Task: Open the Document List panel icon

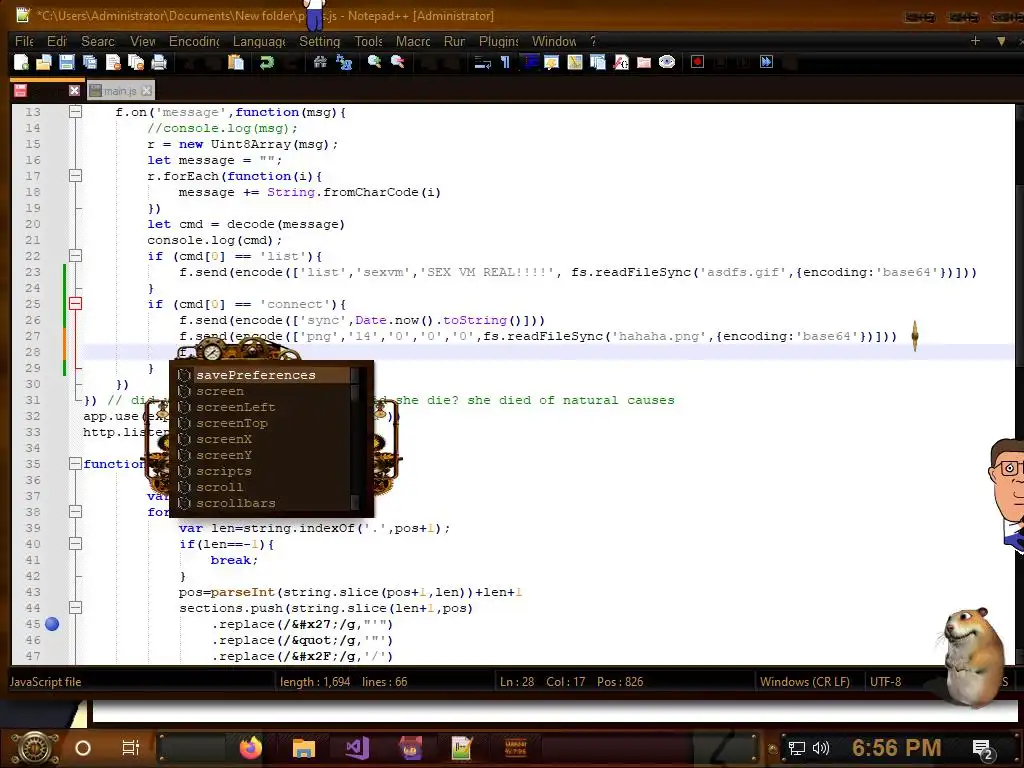Action: click(x=598, y=62)
